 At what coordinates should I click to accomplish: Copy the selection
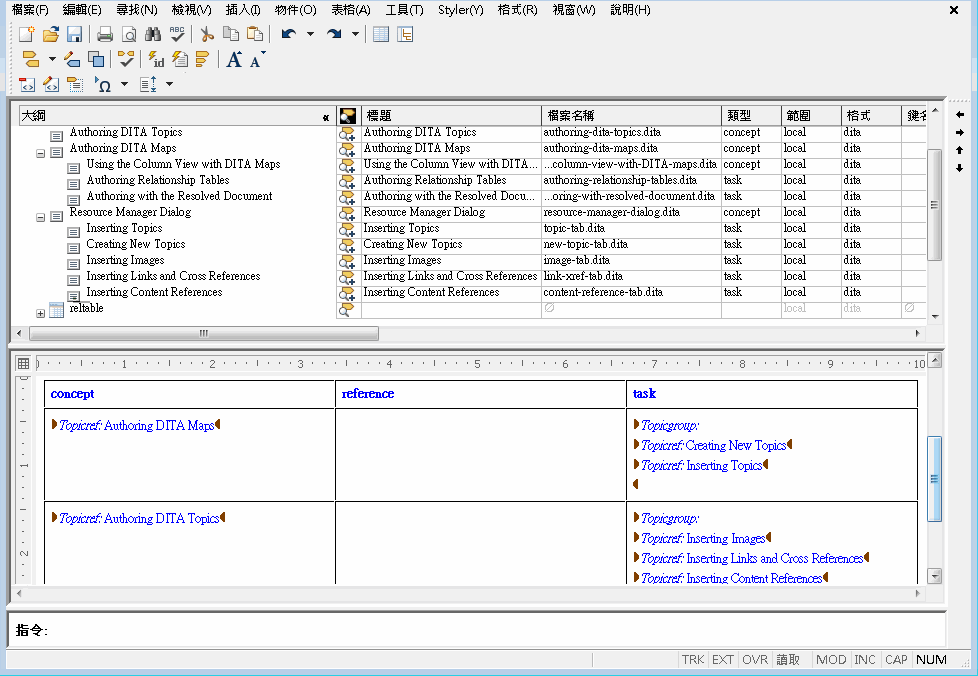click(x=231, y=34)
